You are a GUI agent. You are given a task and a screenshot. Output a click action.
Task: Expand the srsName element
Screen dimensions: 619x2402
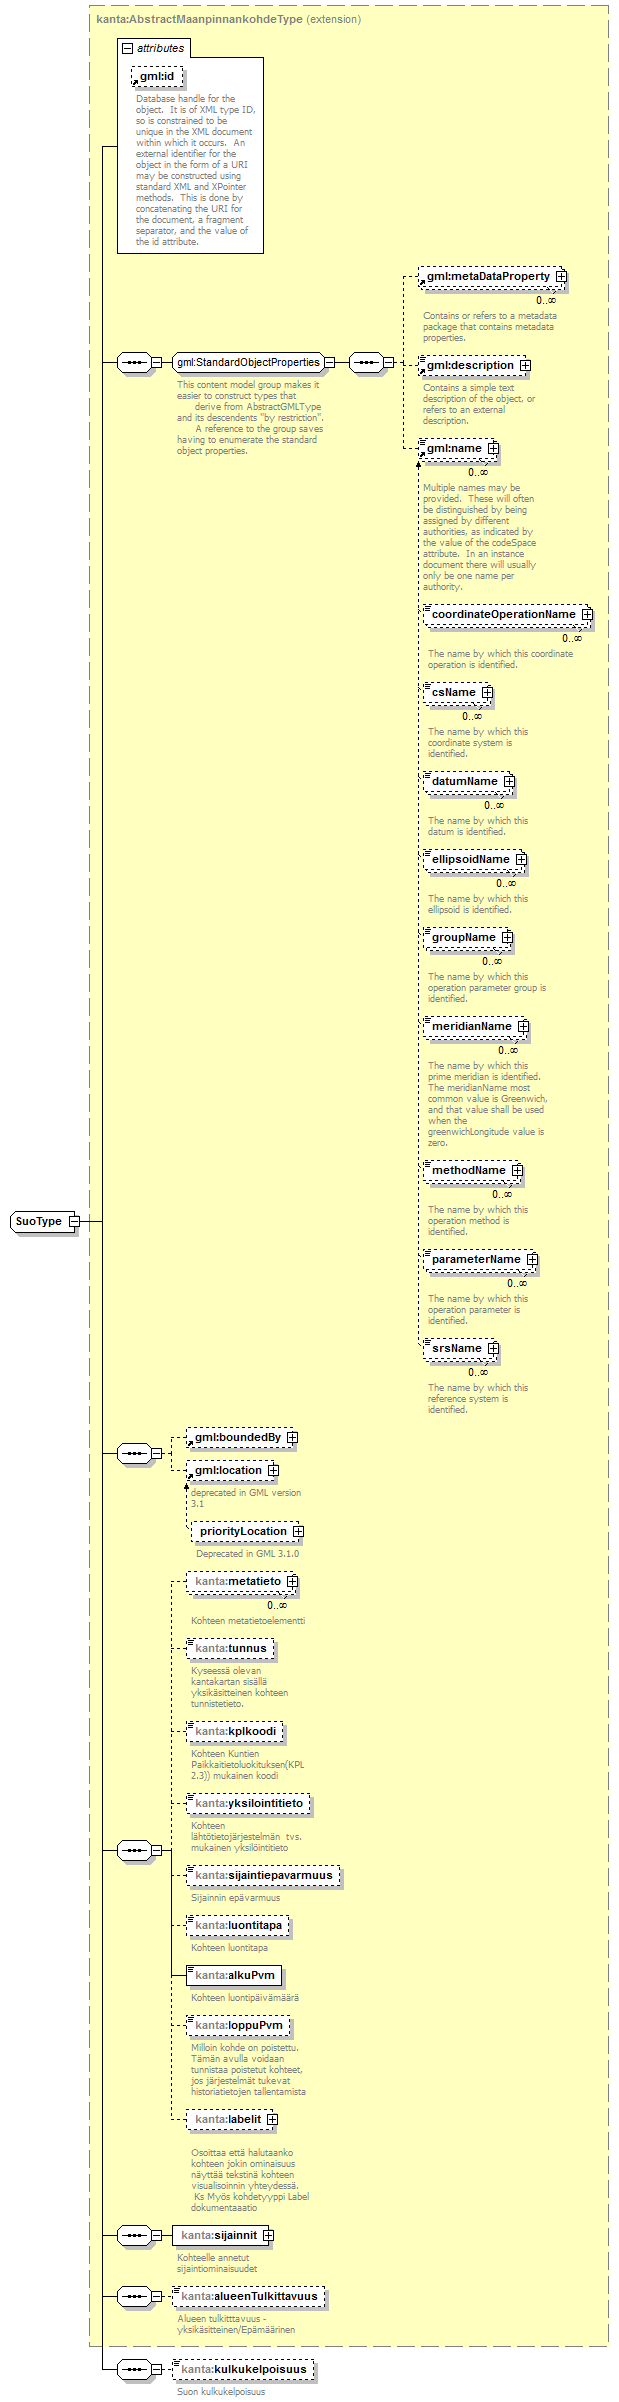point(493,1348)
